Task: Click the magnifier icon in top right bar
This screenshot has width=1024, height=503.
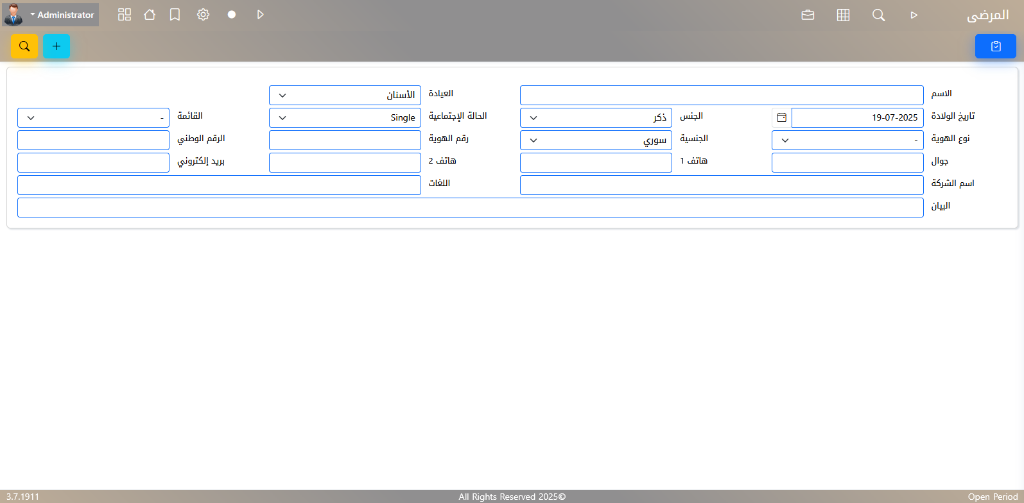Action: [x=878, y=15]
